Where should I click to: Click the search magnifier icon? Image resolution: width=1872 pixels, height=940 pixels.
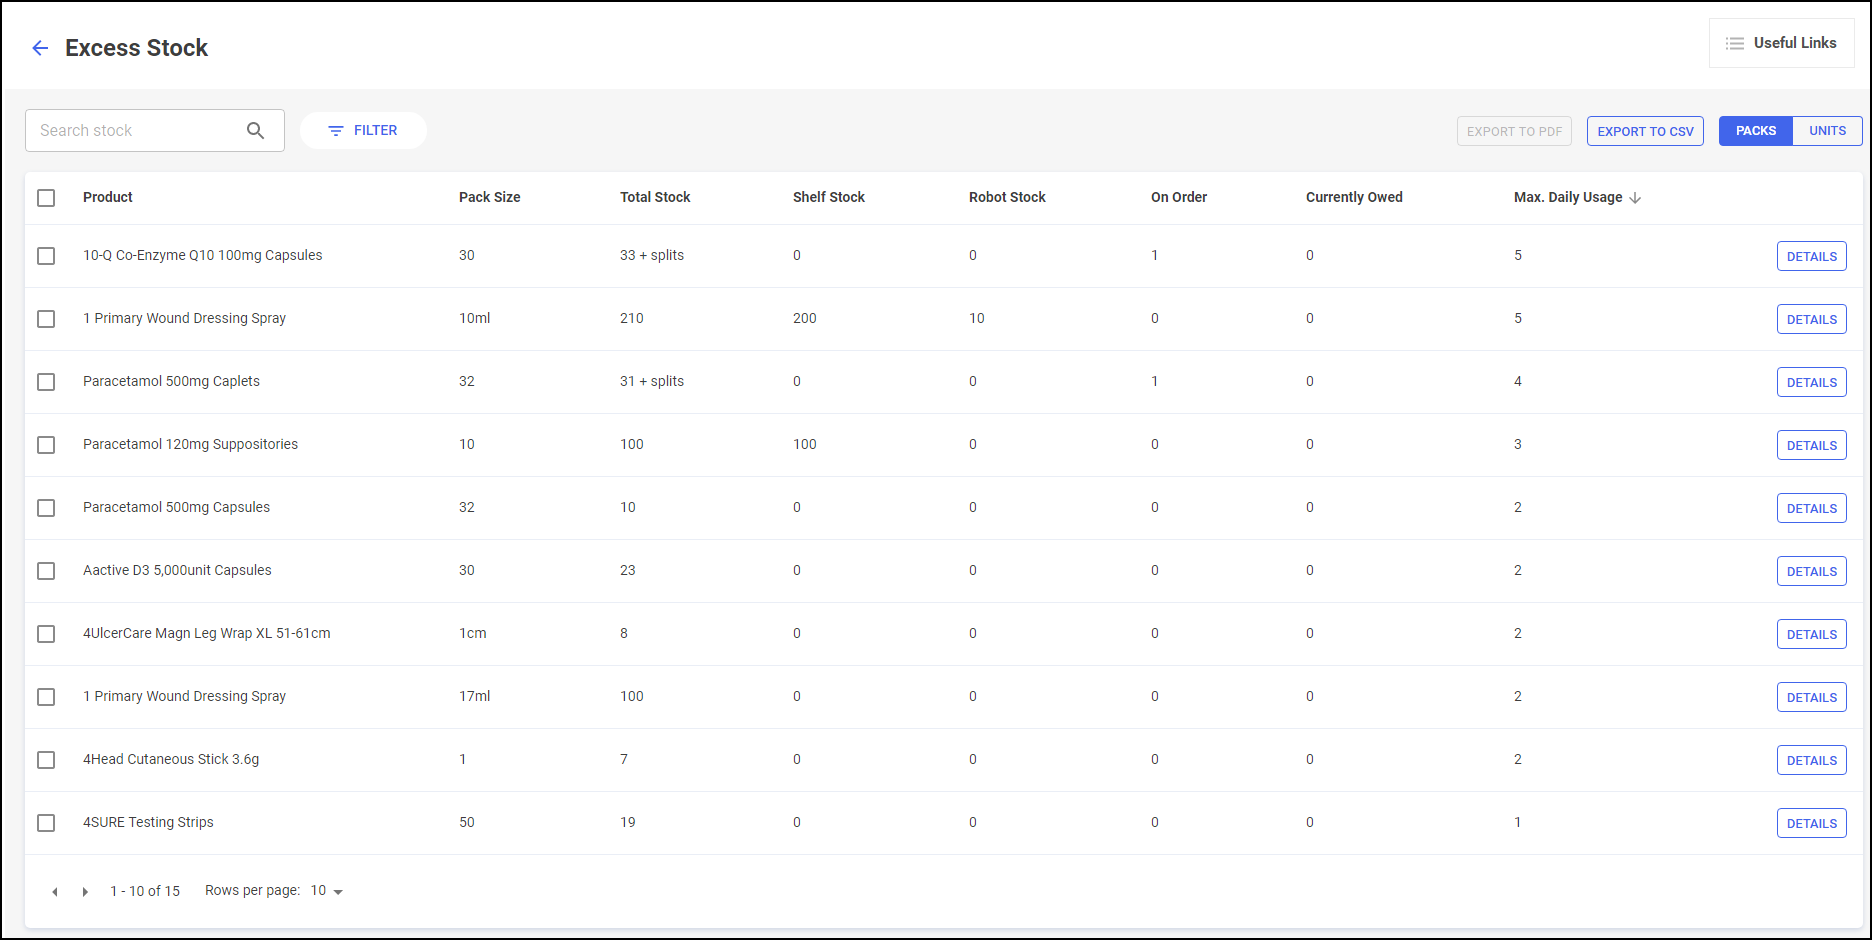[255, 131]
